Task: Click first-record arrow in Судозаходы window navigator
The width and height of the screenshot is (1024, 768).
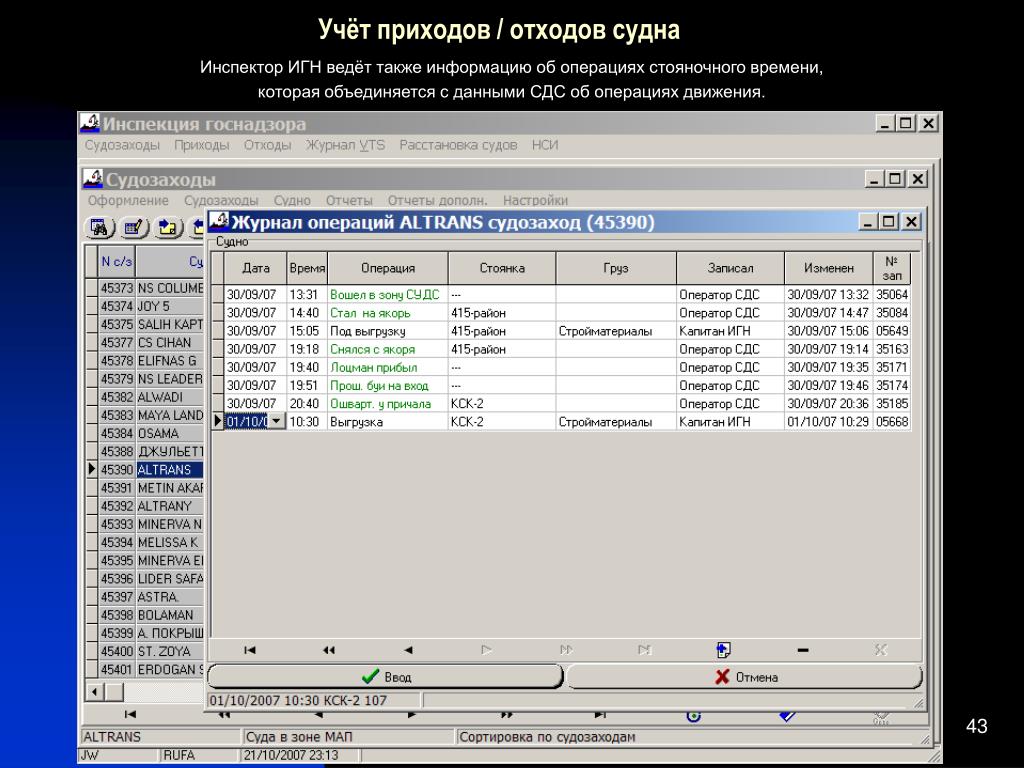Action: [130, 714]
